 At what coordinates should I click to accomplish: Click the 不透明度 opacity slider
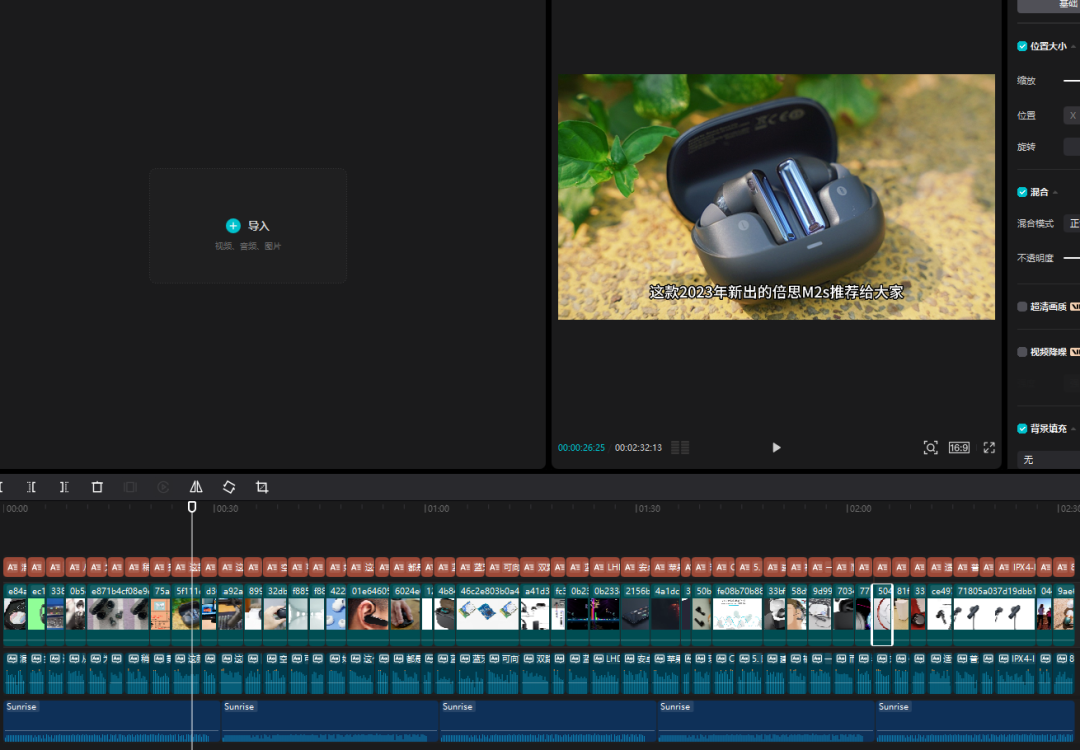point(1072,258)
